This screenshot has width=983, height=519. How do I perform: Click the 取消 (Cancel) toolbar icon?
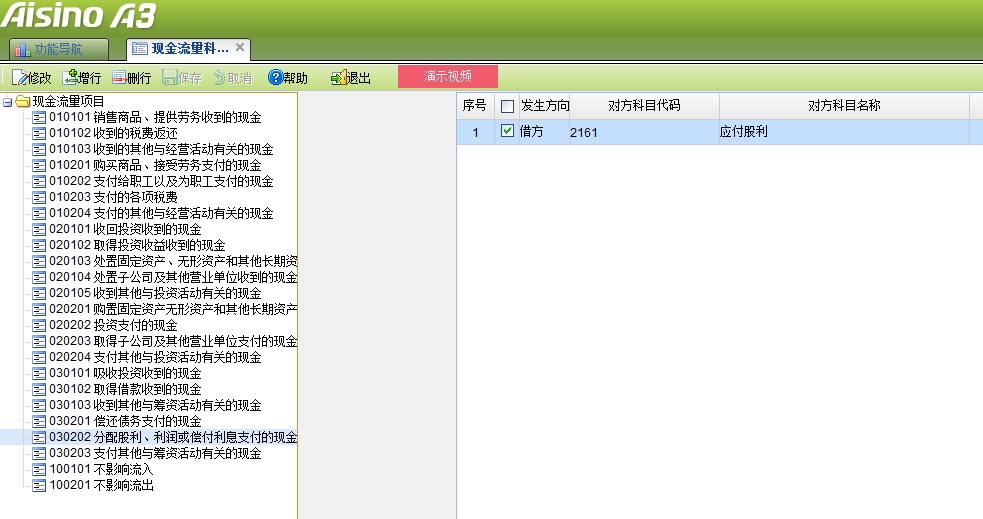click(220, 78)
